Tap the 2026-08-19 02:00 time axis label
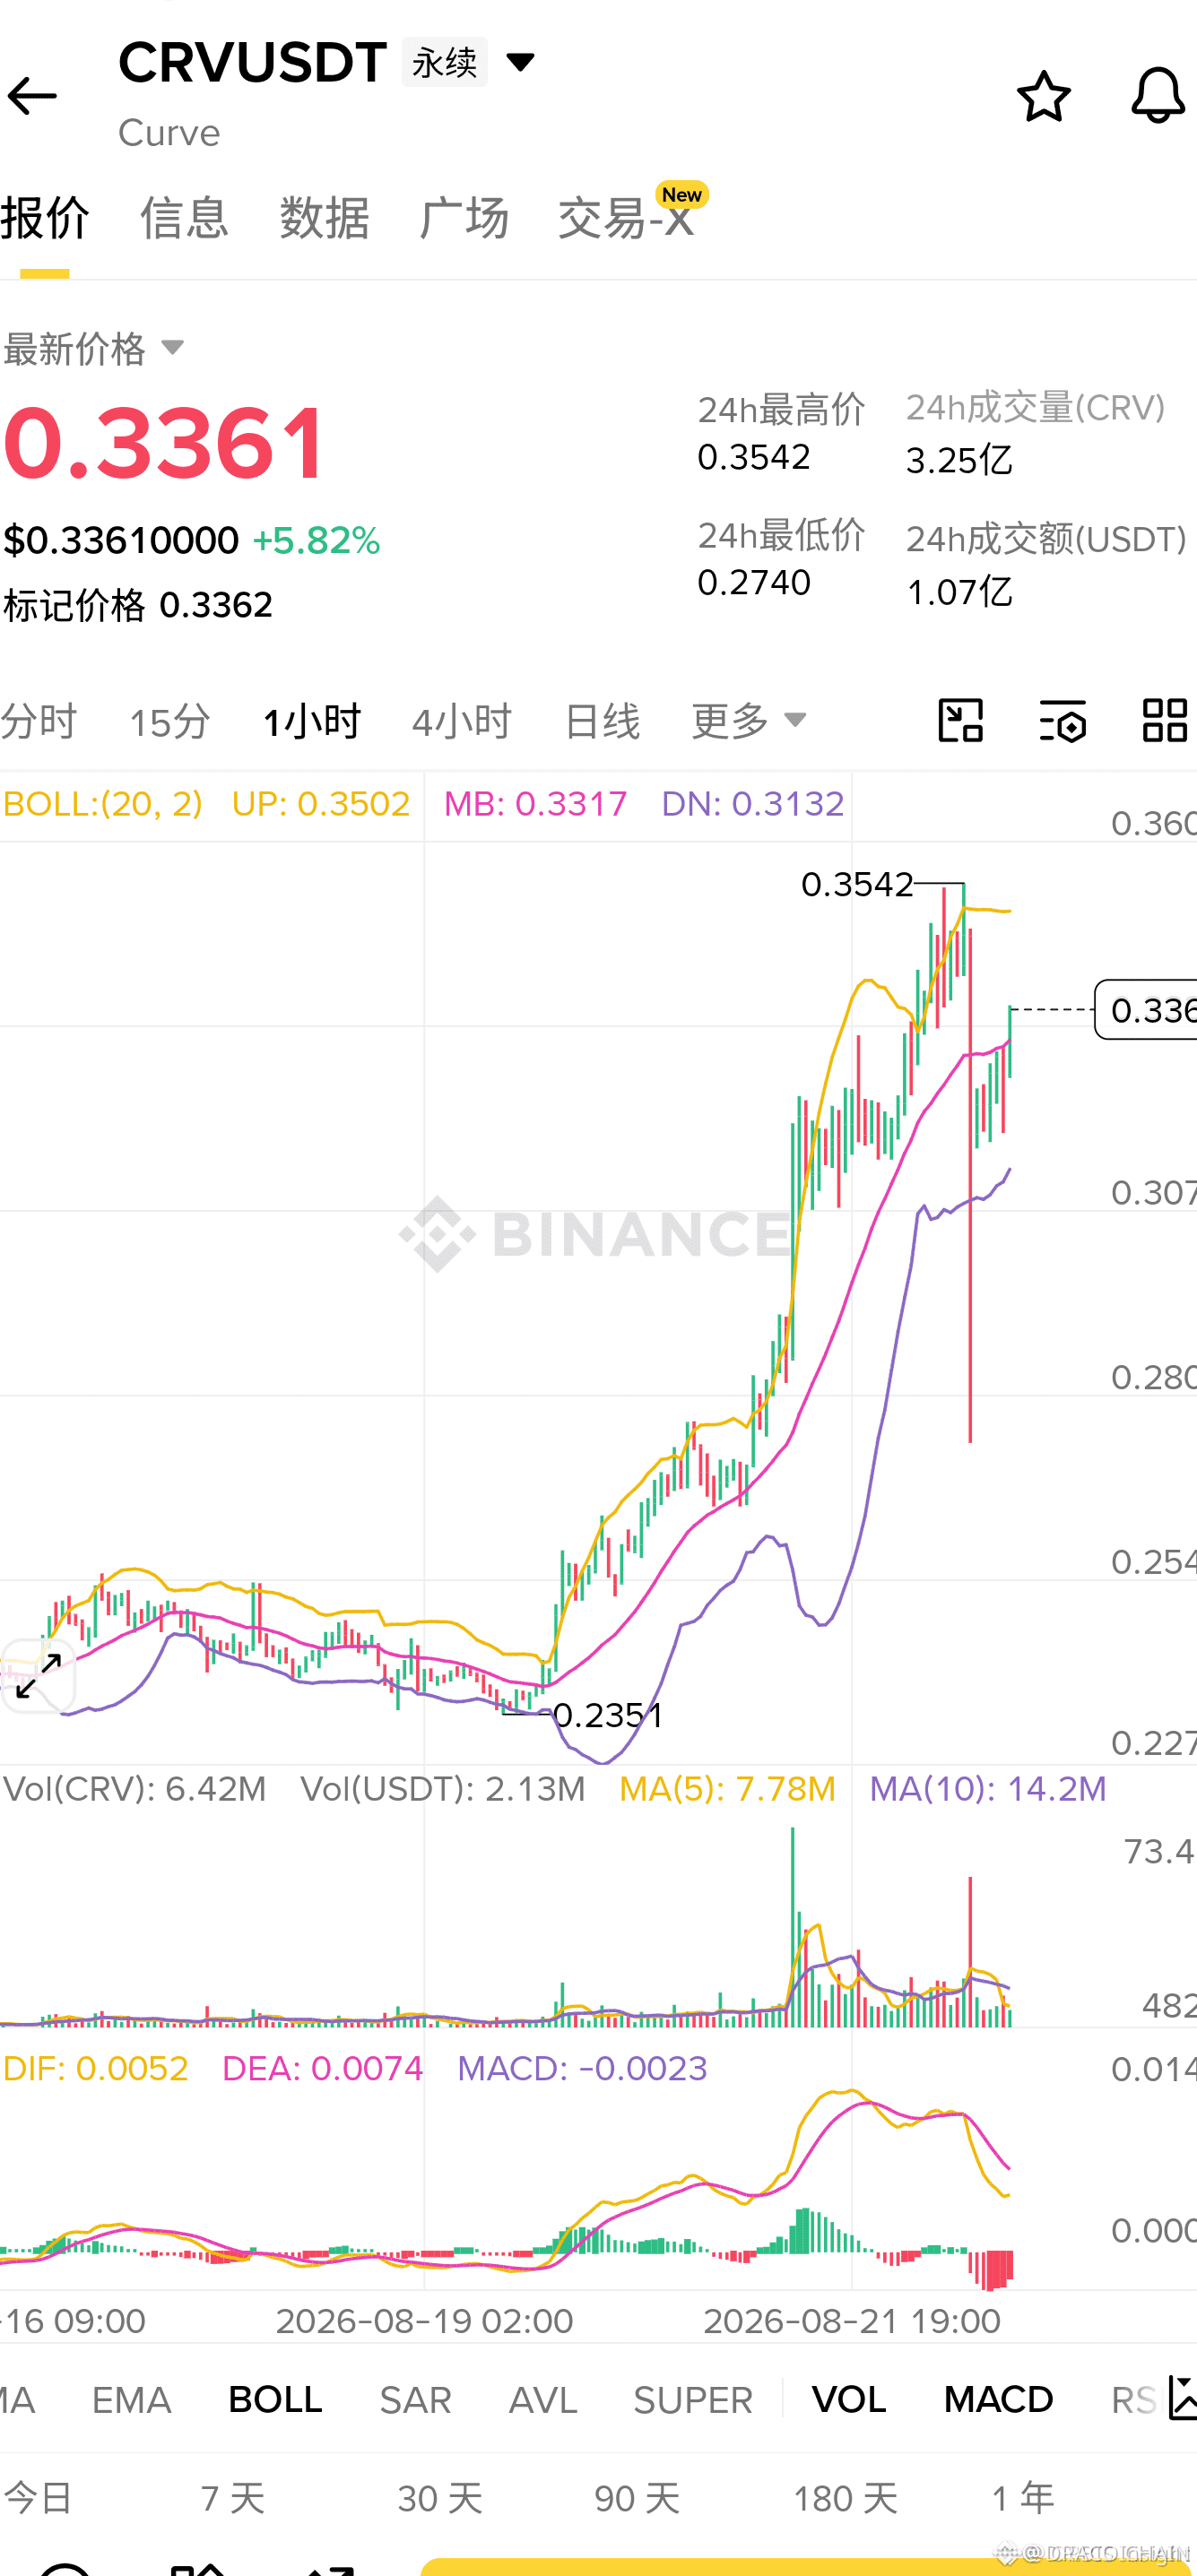This screenshot has width=1197, height=2576. (x=424, y=2321)
